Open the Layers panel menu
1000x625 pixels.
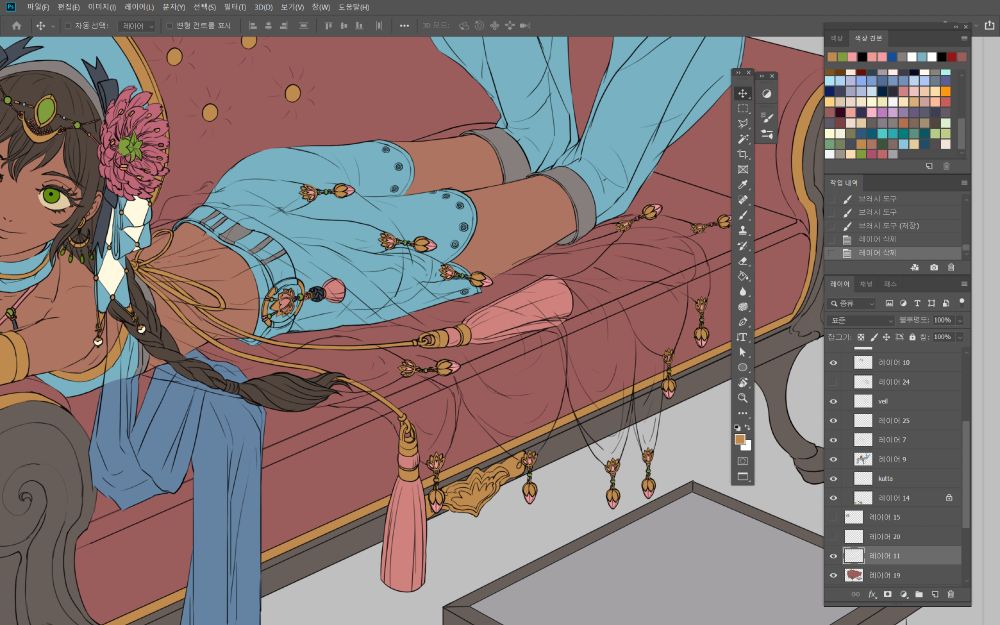[964, 284]
